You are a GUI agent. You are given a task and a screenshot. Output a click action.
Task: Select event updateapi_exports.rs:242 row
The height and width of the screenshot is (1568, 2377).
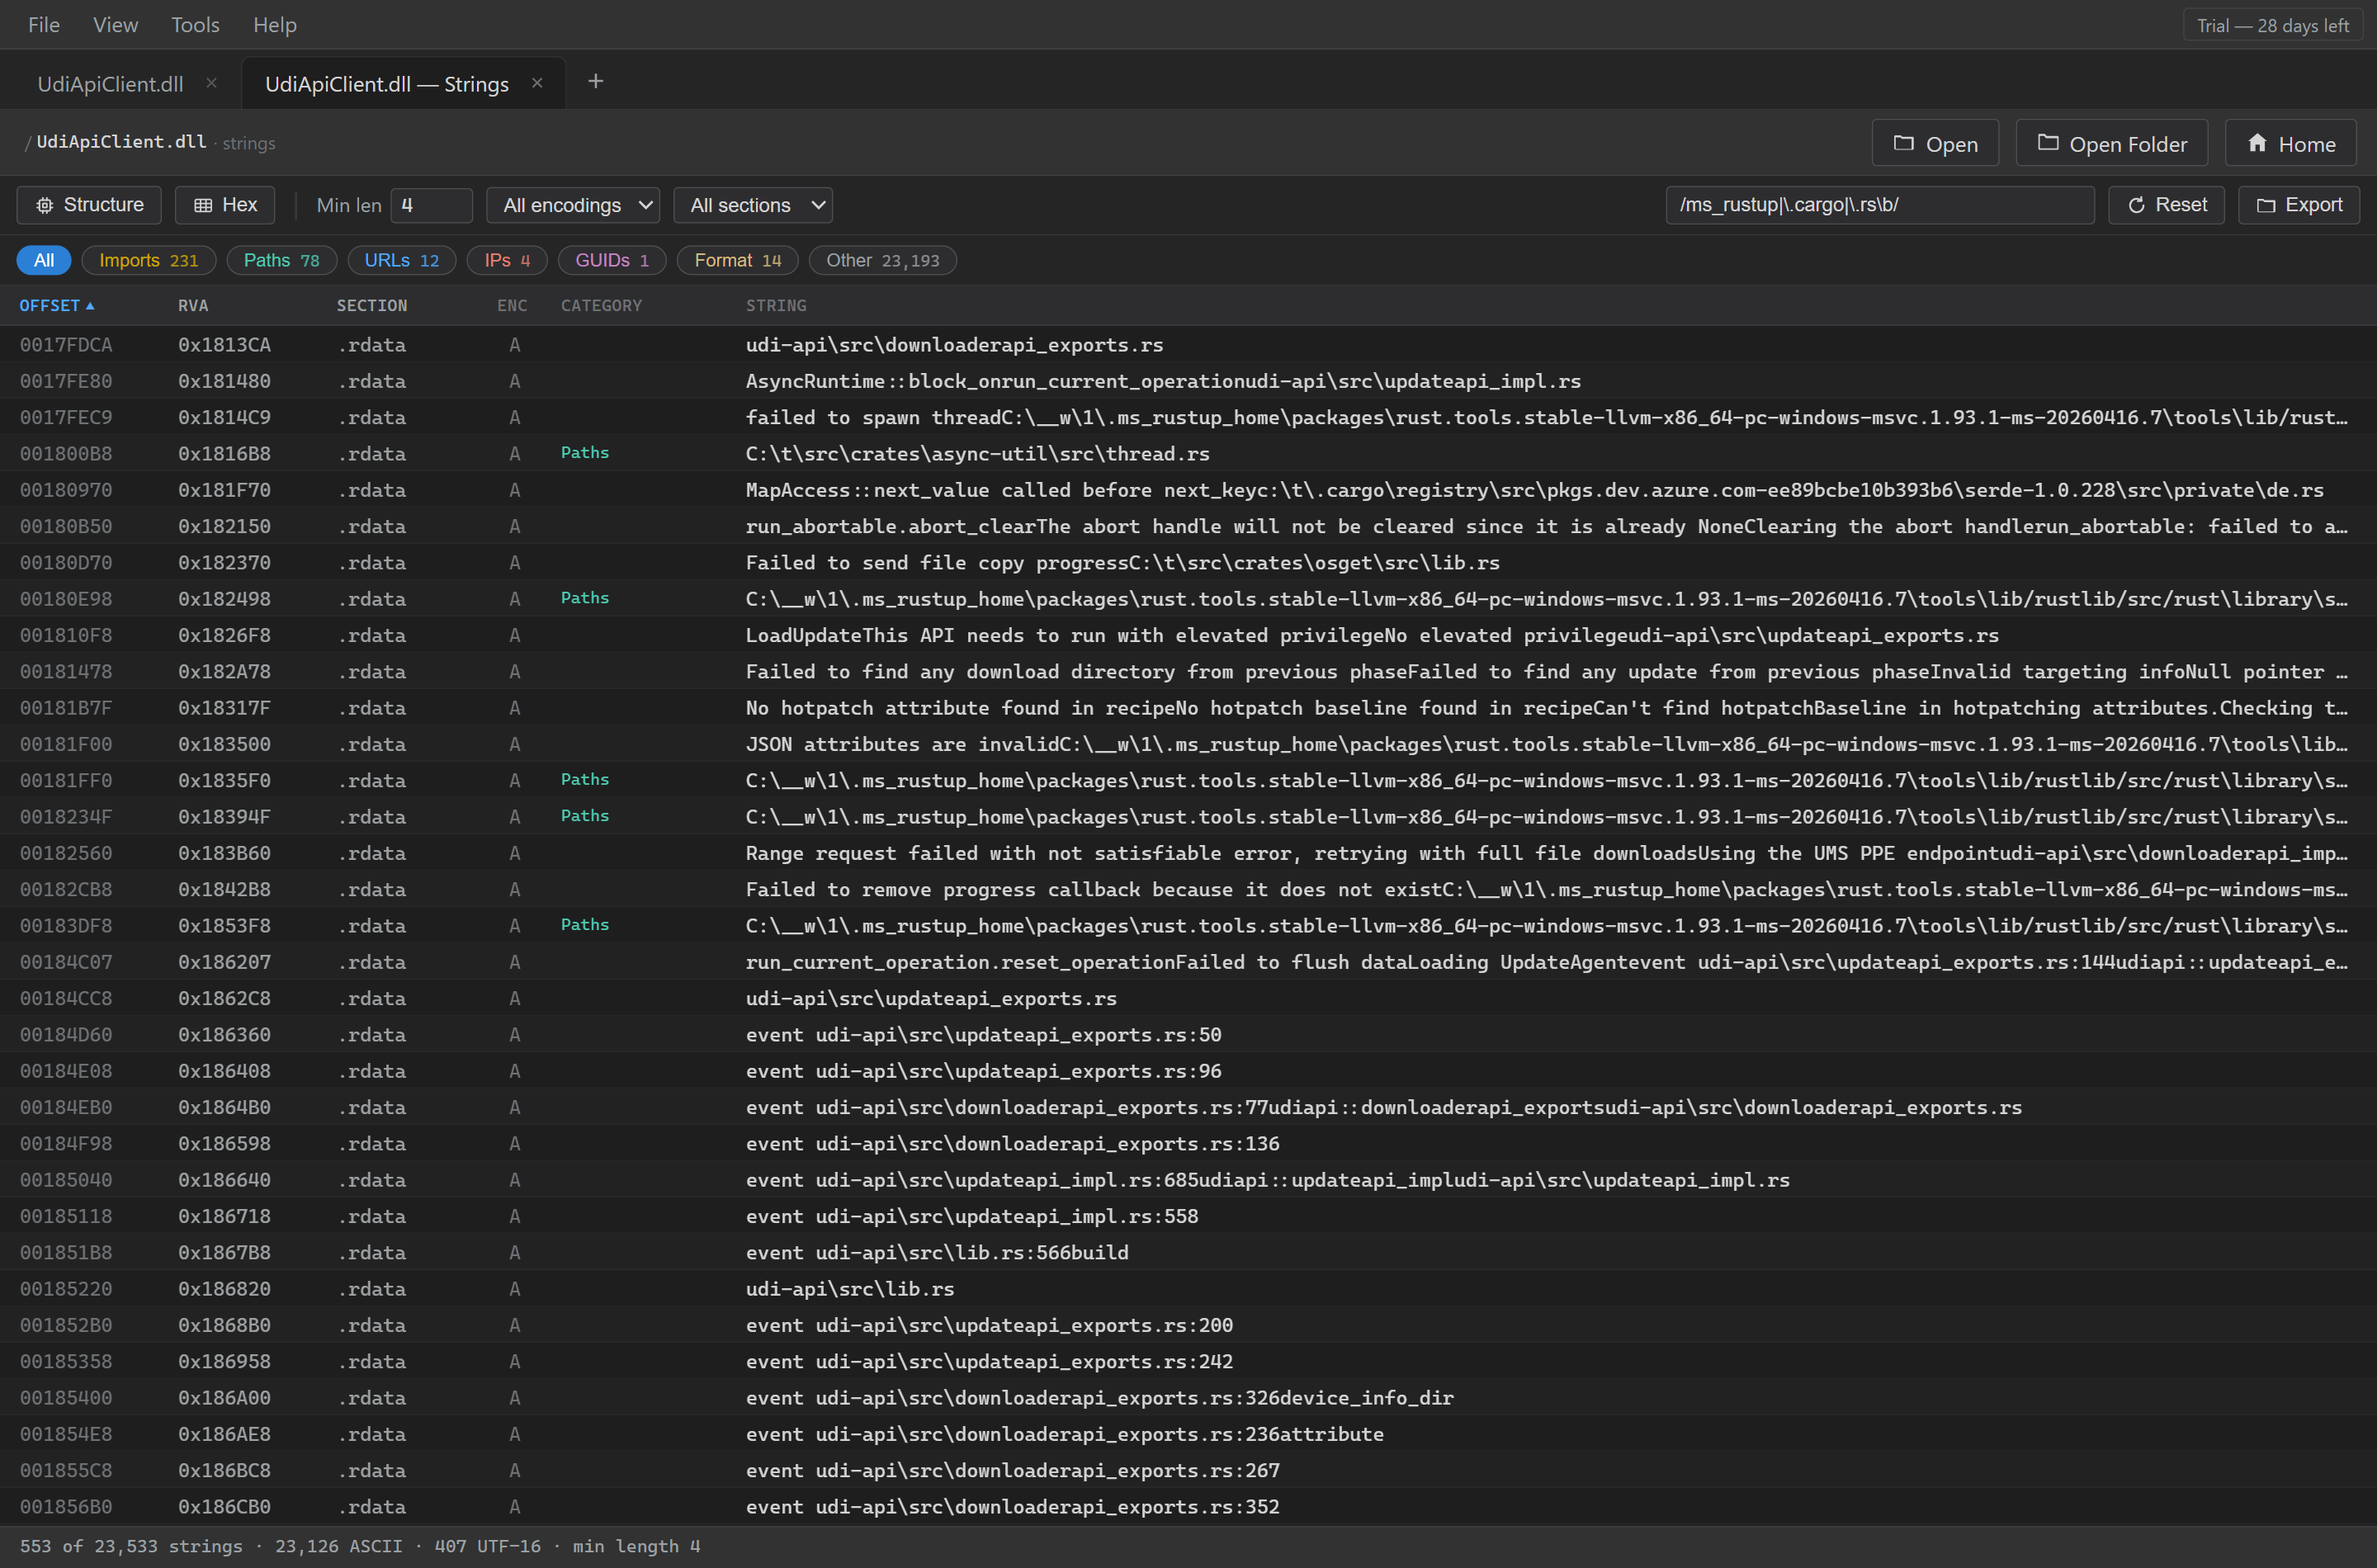1188,1362
